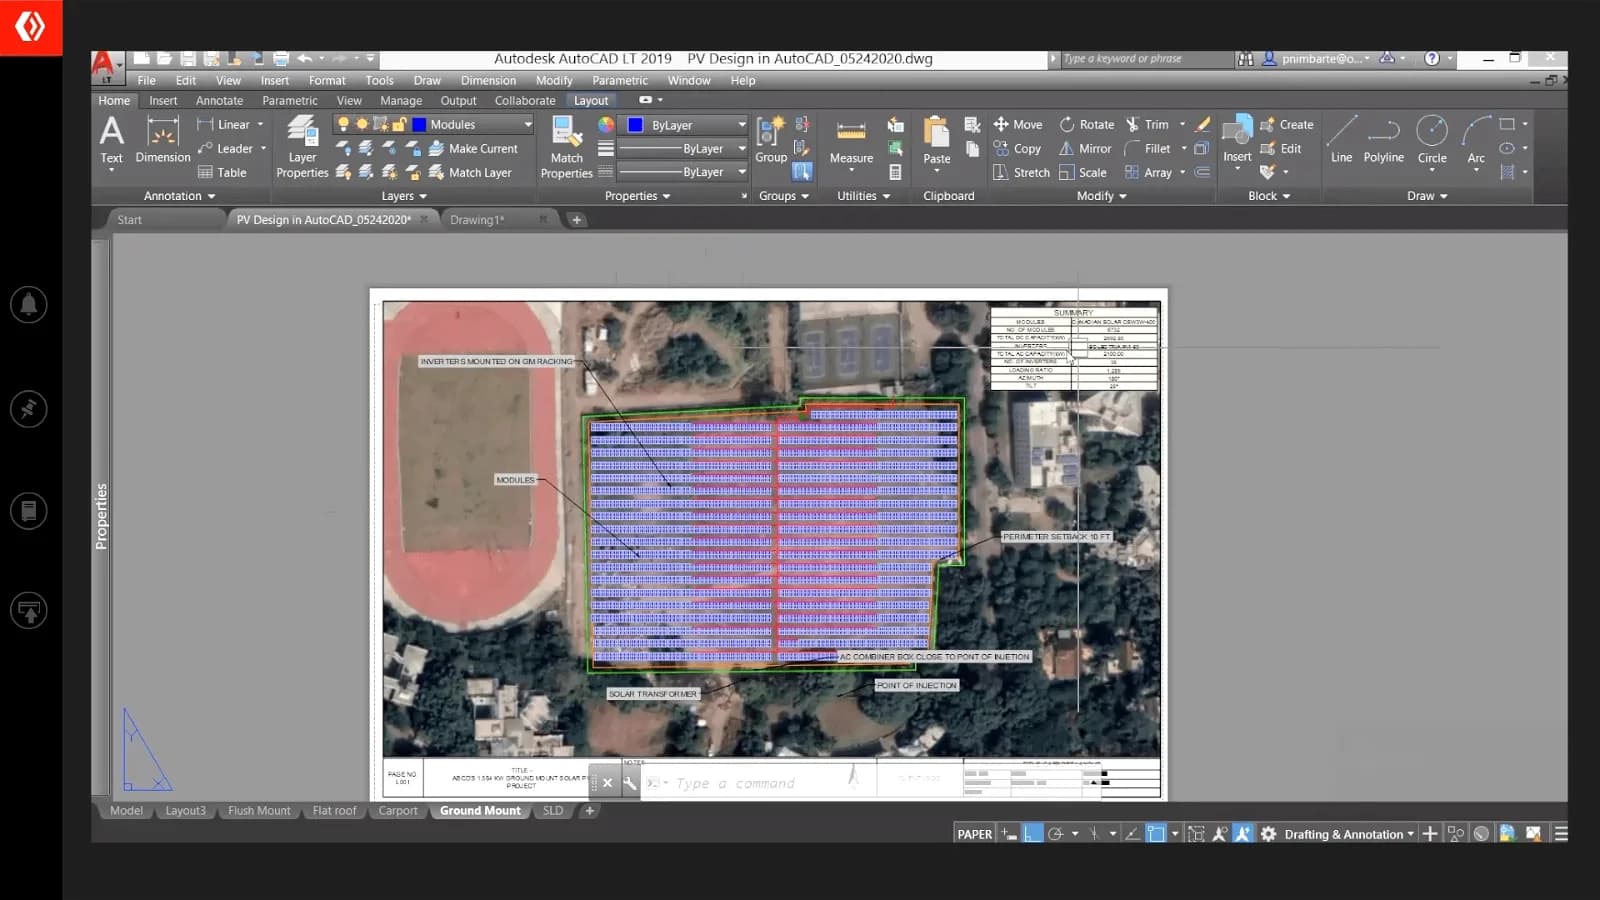Screen dimensions: 1600x900
Task: Click the blue ByLayer object color swatch
Action: (x=635, y=125)
